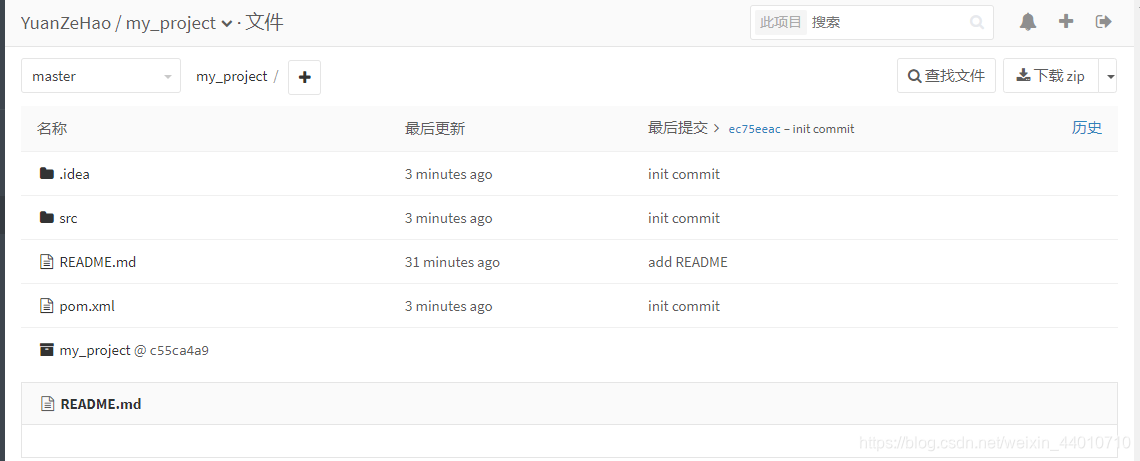The image size is (1140, 461).
Task: Expand the download zip format caret
Action: (x=1108, y=76)
